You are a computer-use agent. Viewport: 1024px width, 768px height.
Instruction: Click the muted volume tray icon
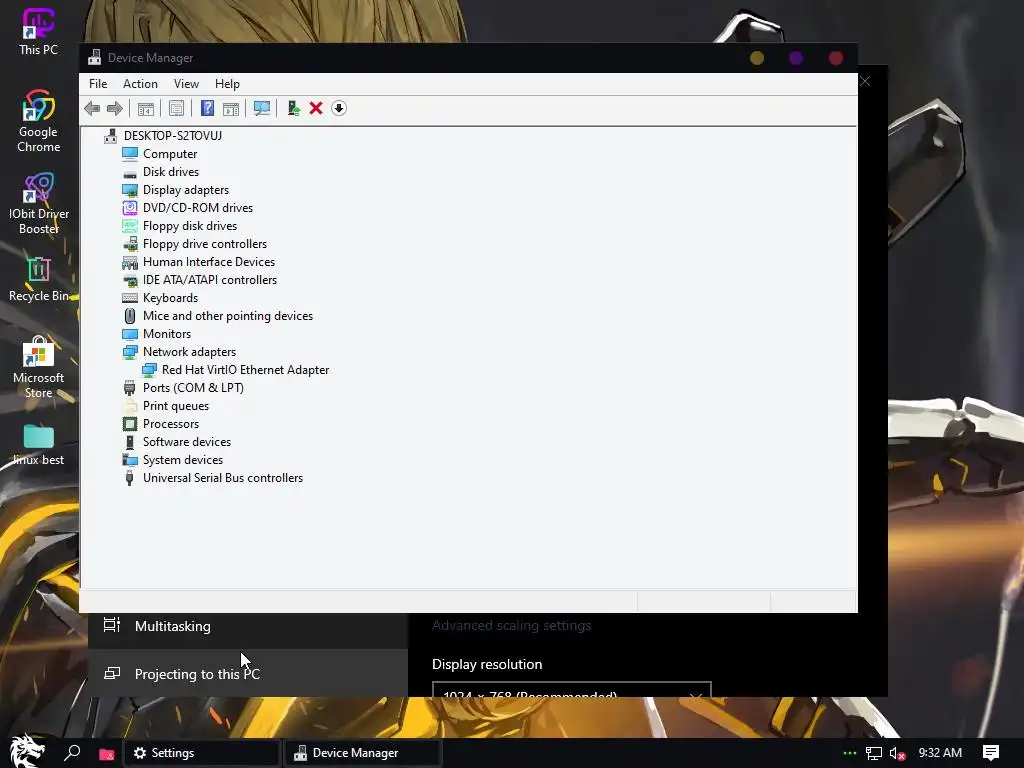(x=897, y=754)
